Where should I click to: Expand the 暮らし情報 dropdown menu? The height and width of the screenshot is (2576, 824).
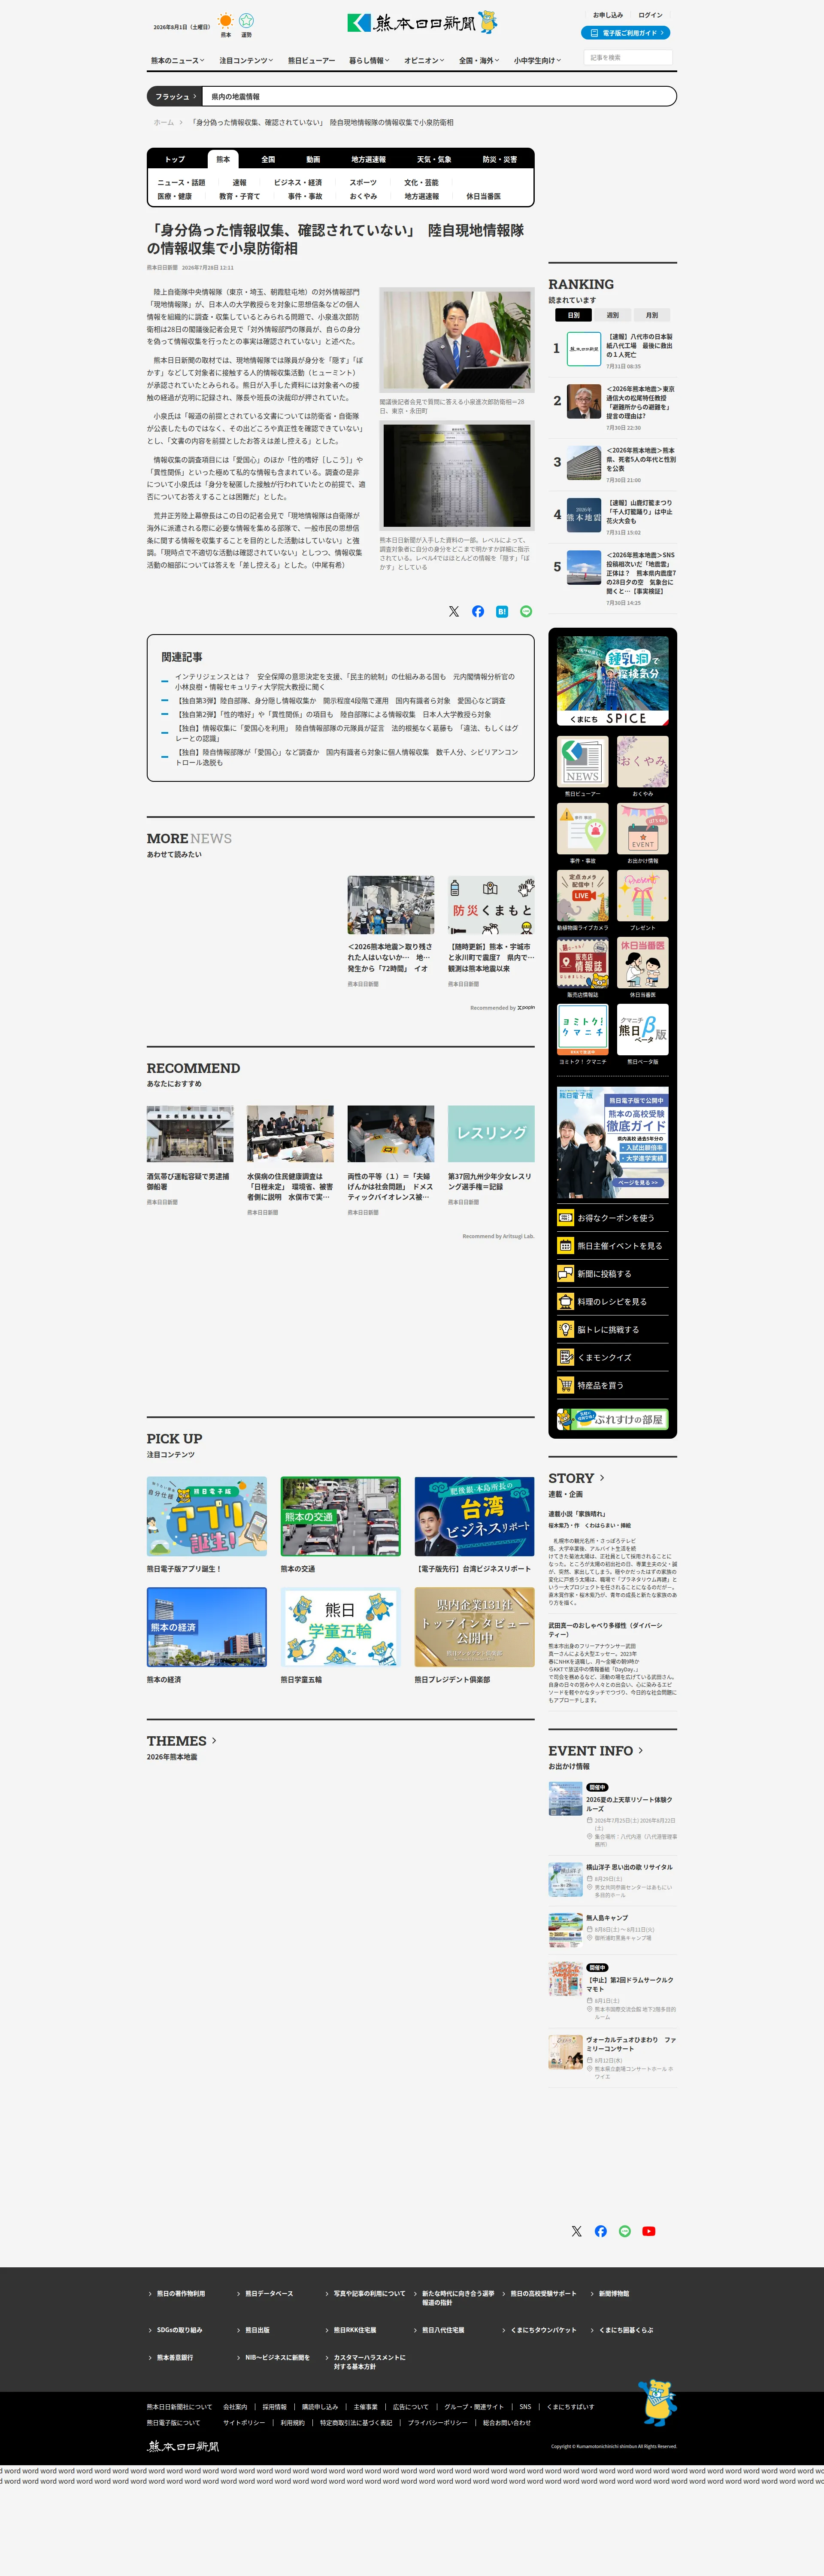(x=370, y=61)
